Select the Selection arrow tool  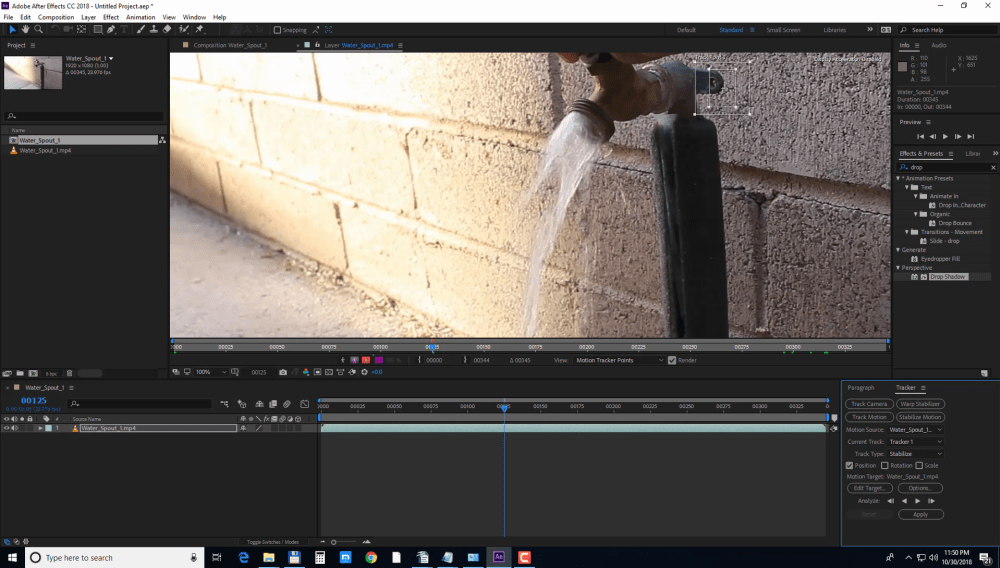click(x=12, y=29)
